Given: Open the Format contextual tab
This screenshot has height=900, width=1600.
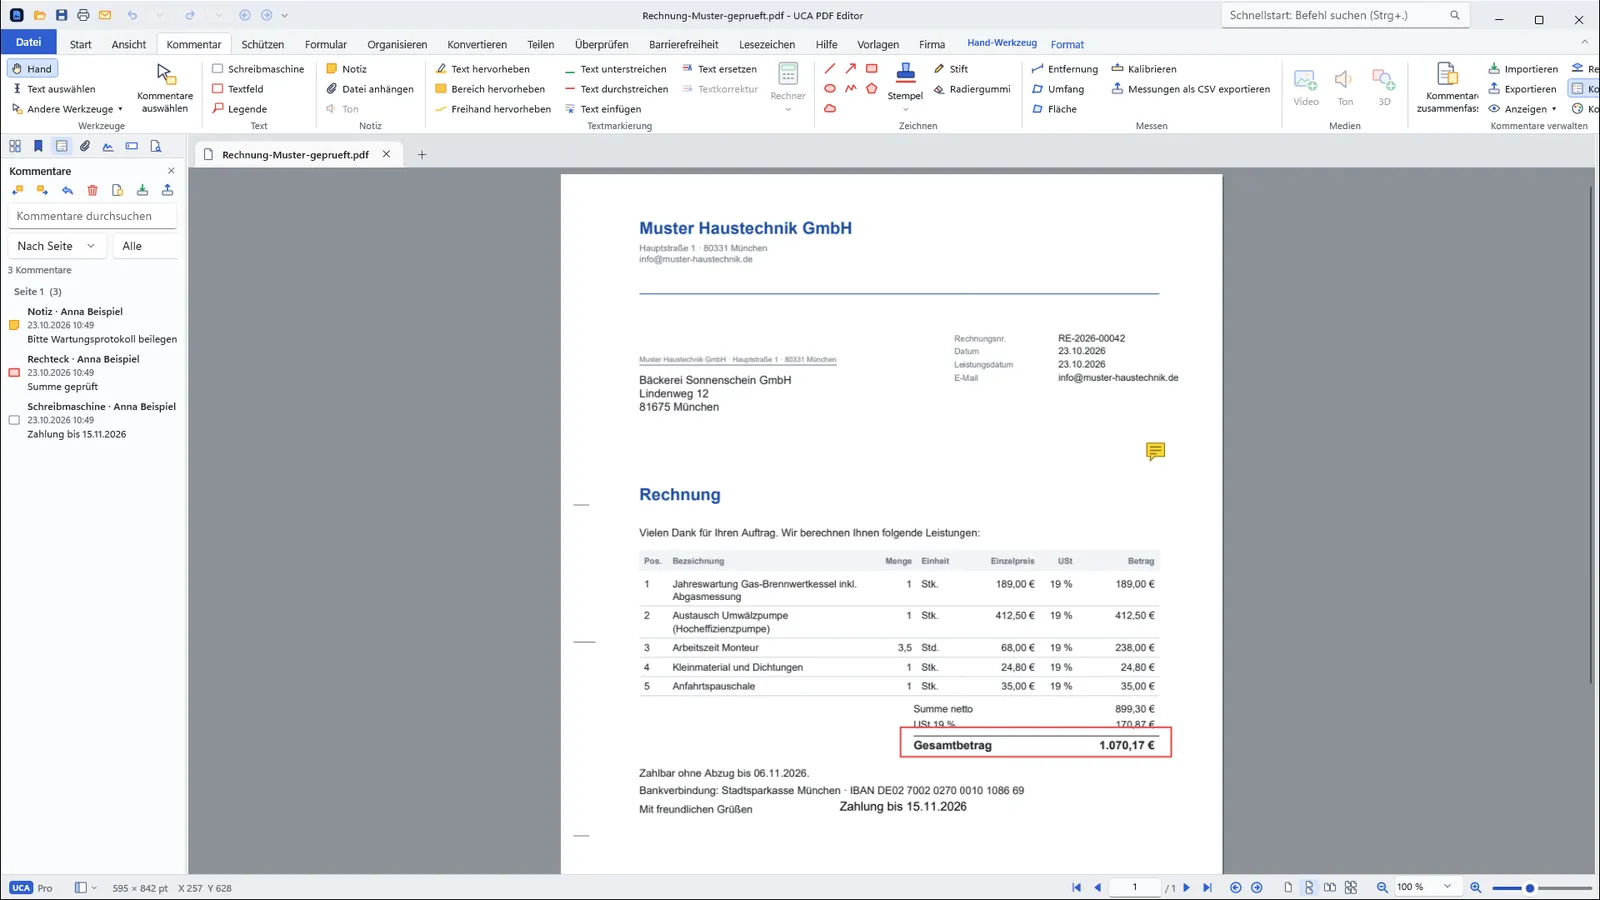Looking at the screenshot, I should (1067, 44).
